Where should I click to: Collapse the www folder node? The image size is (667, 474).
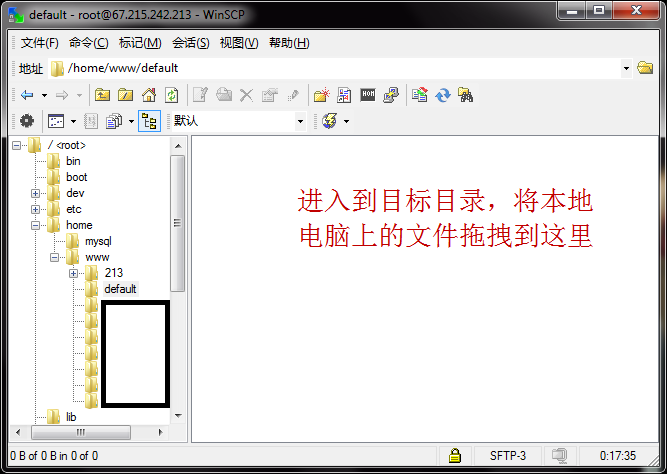(55, 257)
